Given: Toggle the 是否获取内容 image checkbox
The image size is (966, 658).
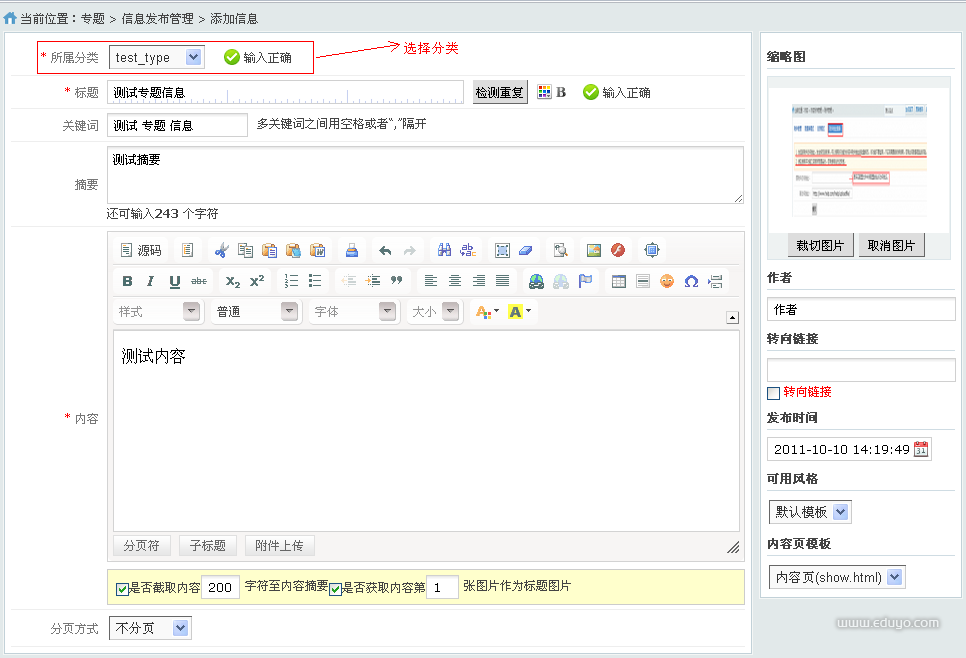Looking at the screenshot, I should point(335,588).
